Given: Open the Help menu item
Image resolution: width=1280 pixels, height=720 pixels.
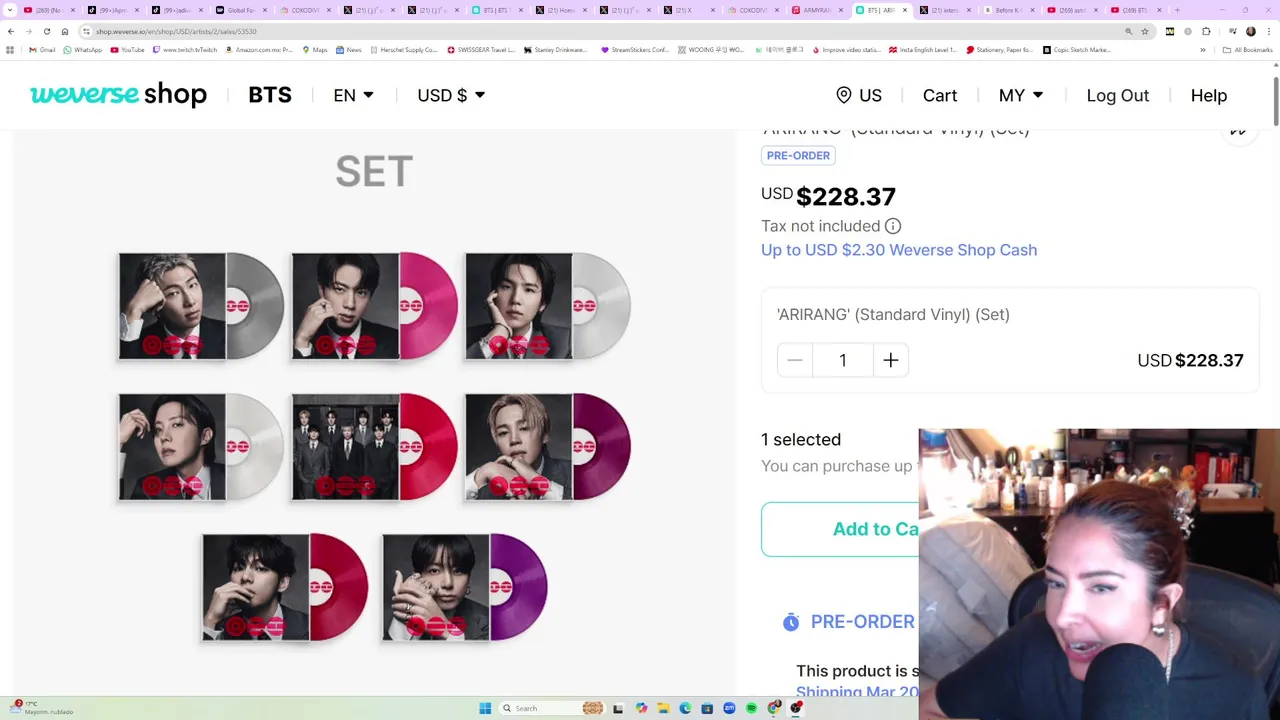Looking at the screenshot, I should [x=1209, y=95].
